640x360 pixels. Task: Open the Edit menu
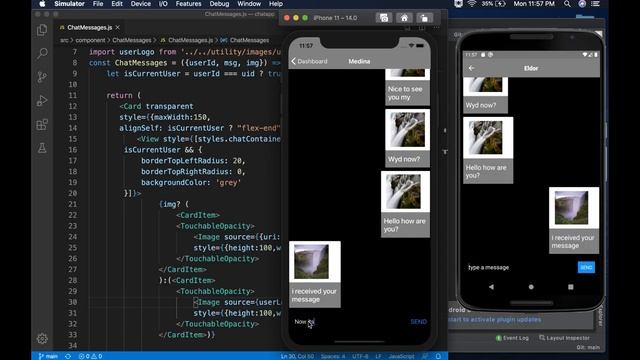(x=117, y=4)
